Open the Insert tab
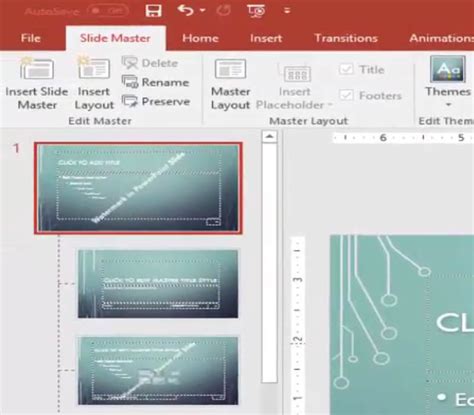 (266, 38)
